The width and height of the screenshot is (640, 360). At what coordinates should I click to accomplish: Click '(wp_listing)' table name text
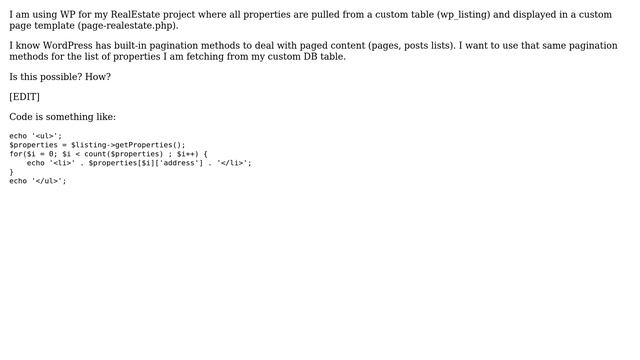point(463,15)
